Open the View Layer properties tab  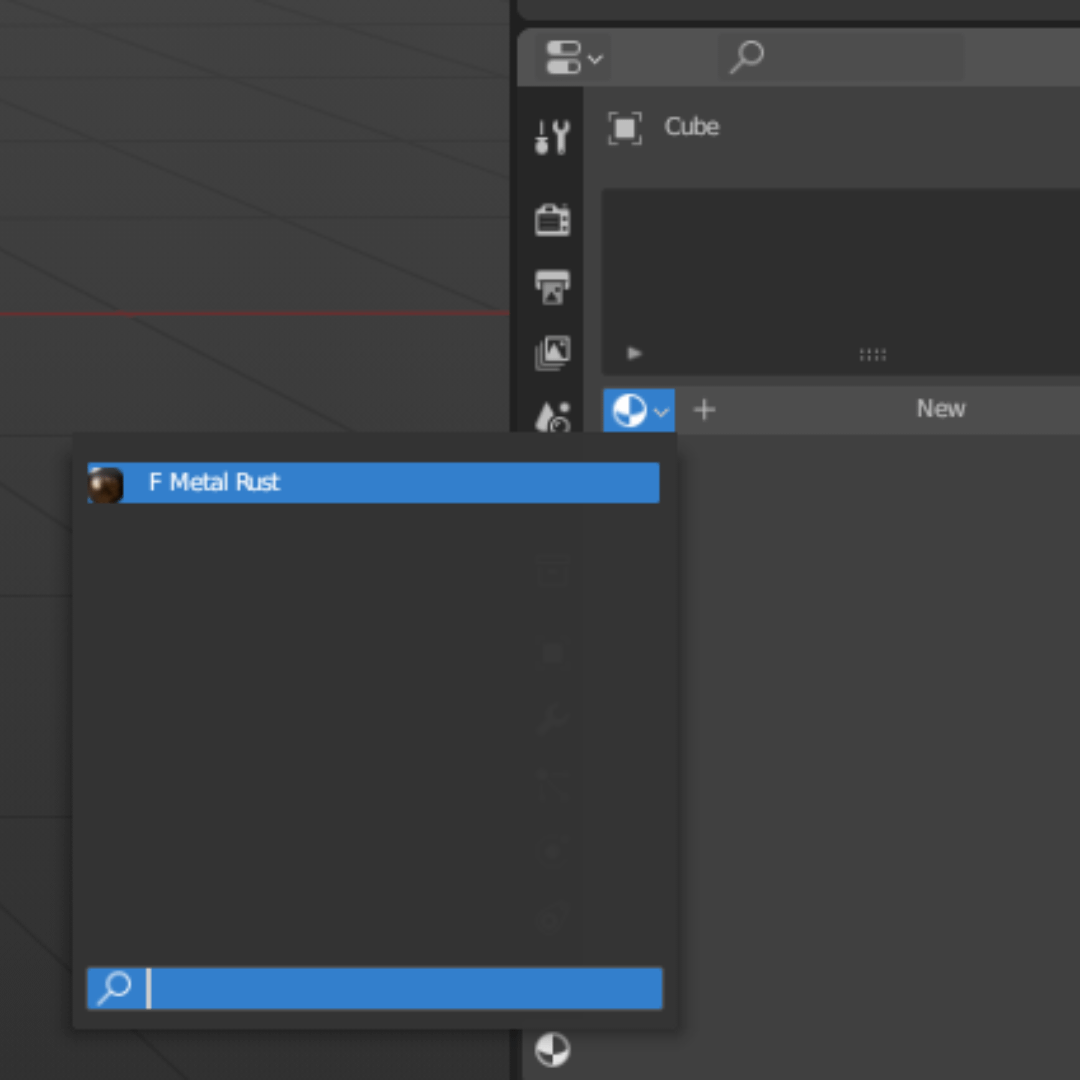pyautogui.click(x=552, y=353)
